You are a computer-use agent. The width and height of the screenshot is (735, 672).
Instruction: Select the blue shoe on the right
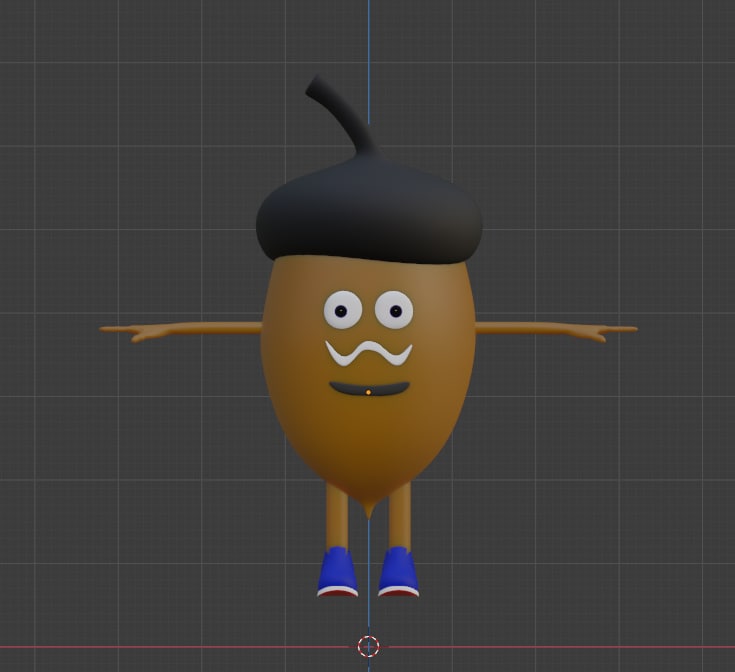click(x=398, y=572)
